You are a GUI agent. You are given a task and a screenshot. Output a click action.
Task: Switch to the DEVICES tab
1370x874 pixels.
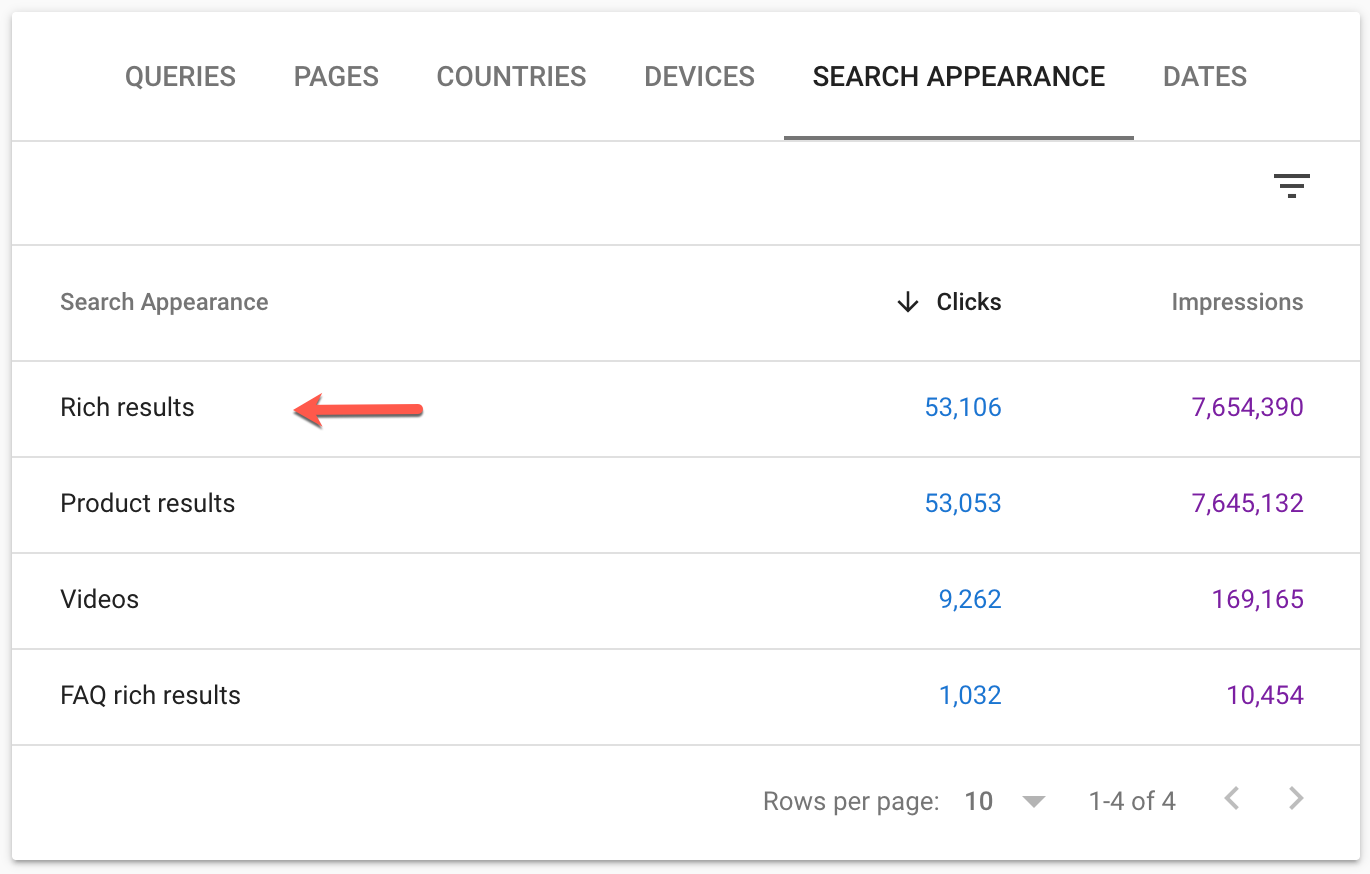(699, 76)
